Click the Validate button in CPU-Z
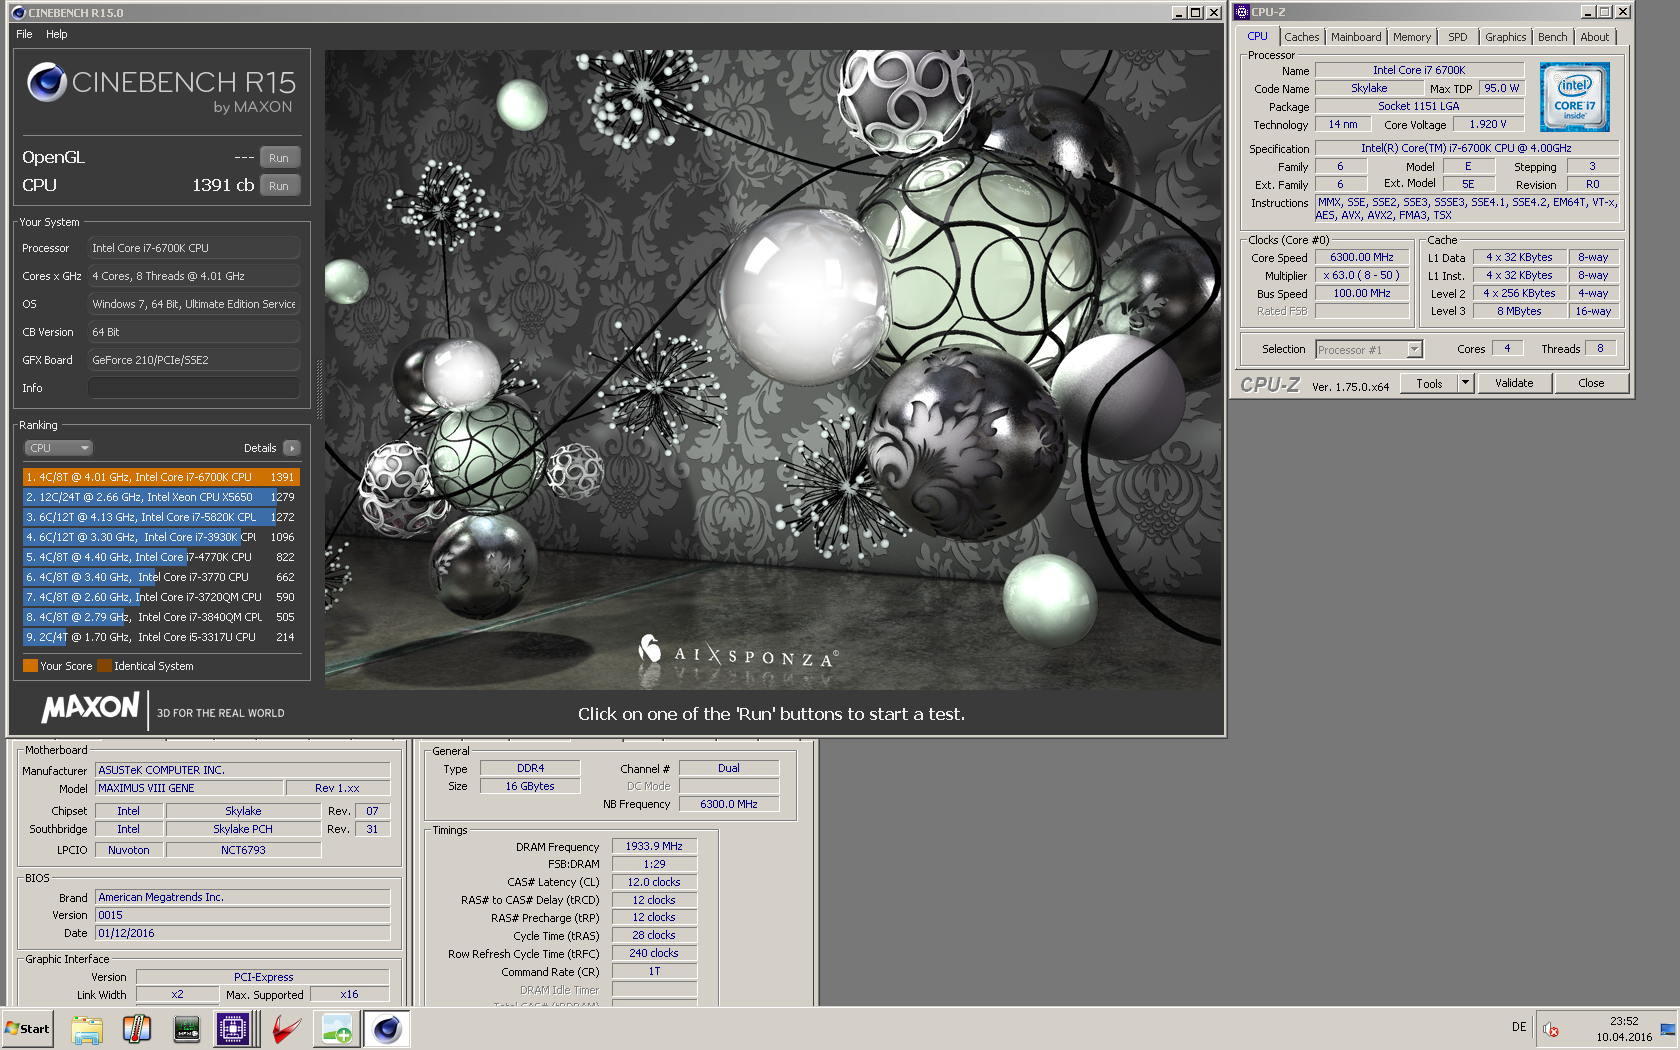 (1514, 383)
